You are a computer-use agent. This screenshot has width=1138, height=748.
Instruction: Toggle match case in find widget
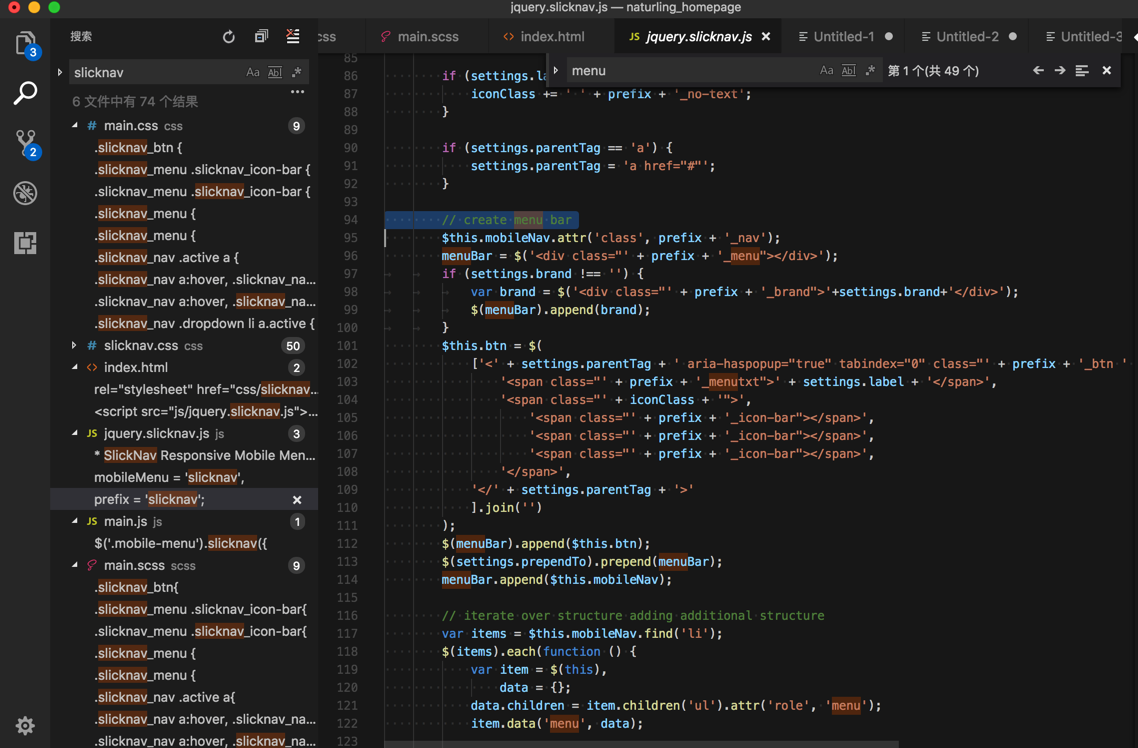pos(826,71)
